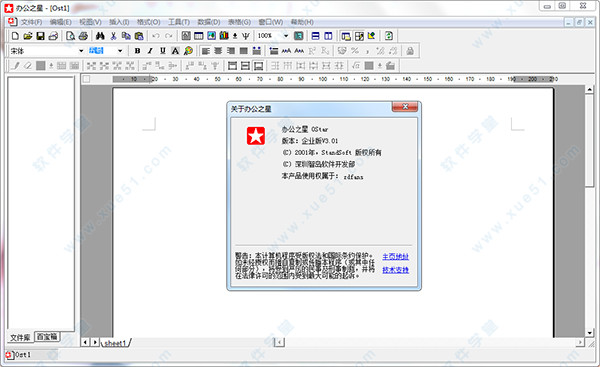Click the vertical split window icon

[328, 36]
